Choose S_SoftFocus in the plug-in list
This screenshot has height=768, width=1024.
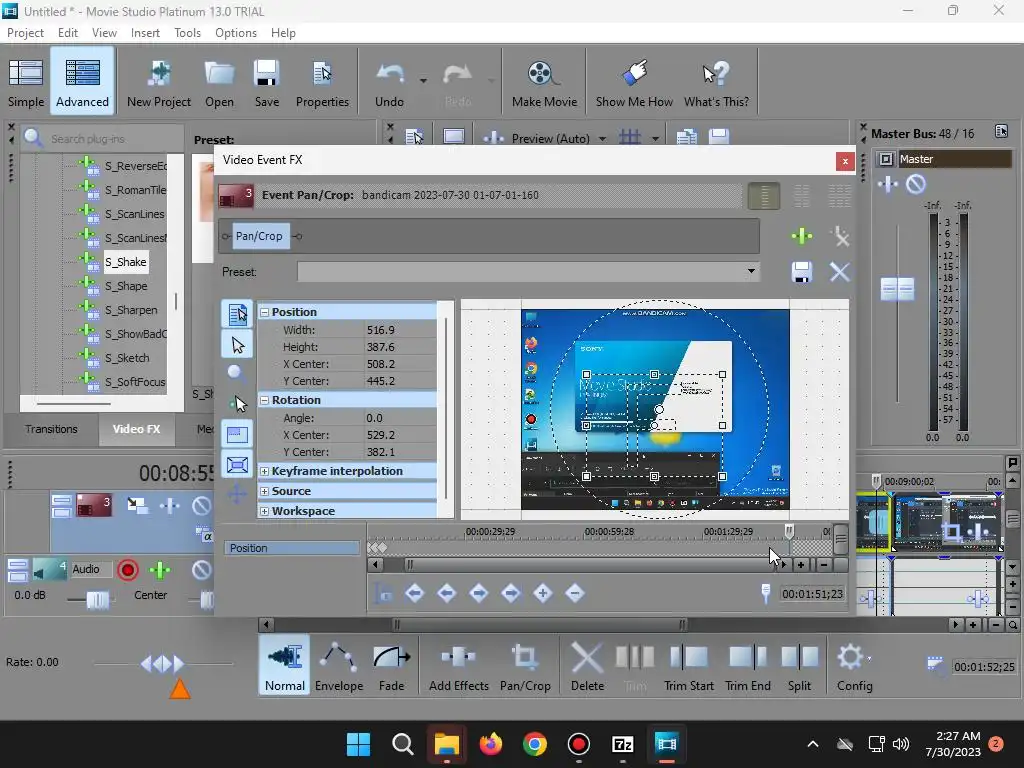(135, 382)
